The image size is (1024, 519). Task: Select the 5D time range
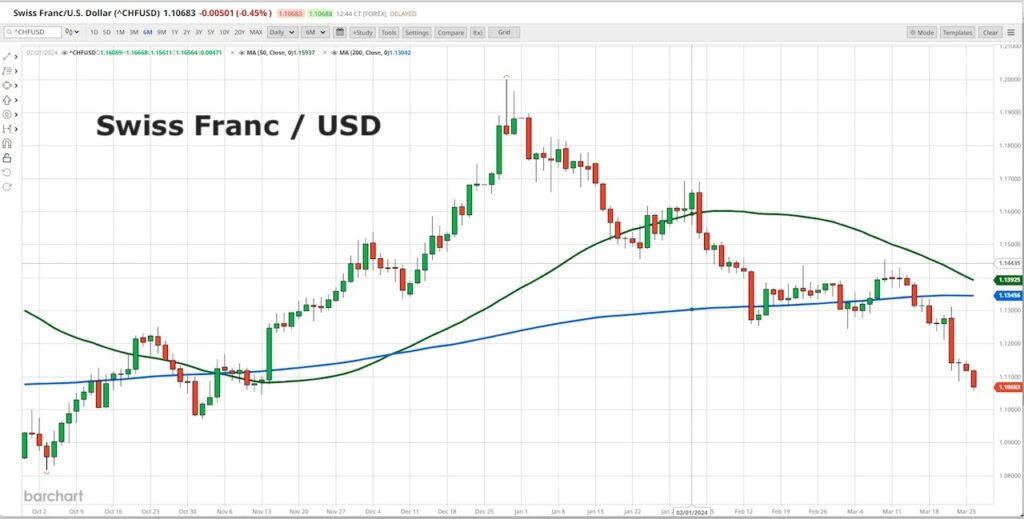[x=107, y=32]
